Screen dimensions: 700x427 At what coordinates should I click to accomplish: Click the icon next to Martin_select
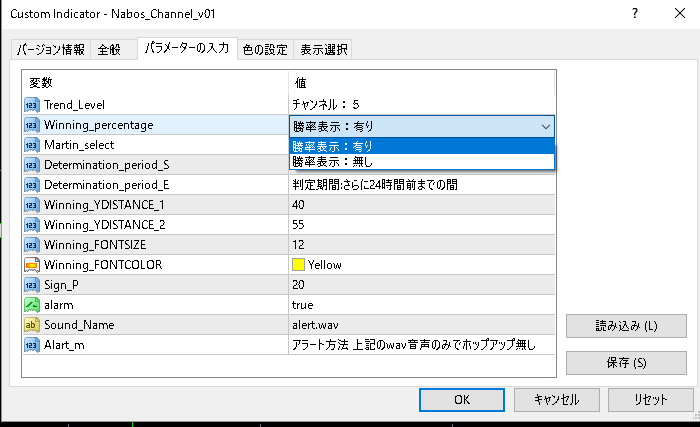pyautogui.click(x=32, y=145)
